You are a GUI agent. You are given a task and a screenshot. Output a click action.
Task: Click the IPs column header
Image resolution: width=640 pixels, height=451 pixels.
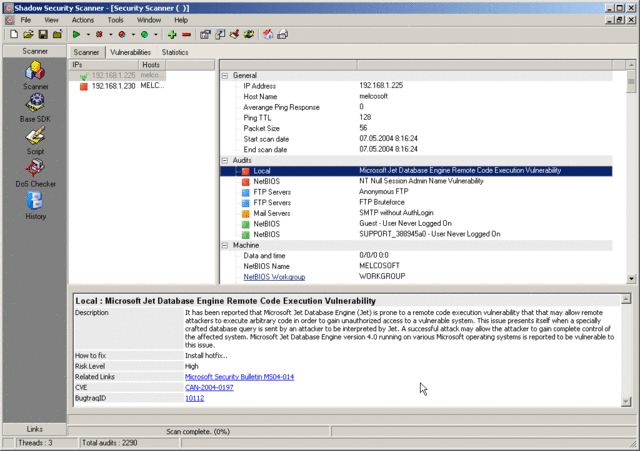point(104,65)
